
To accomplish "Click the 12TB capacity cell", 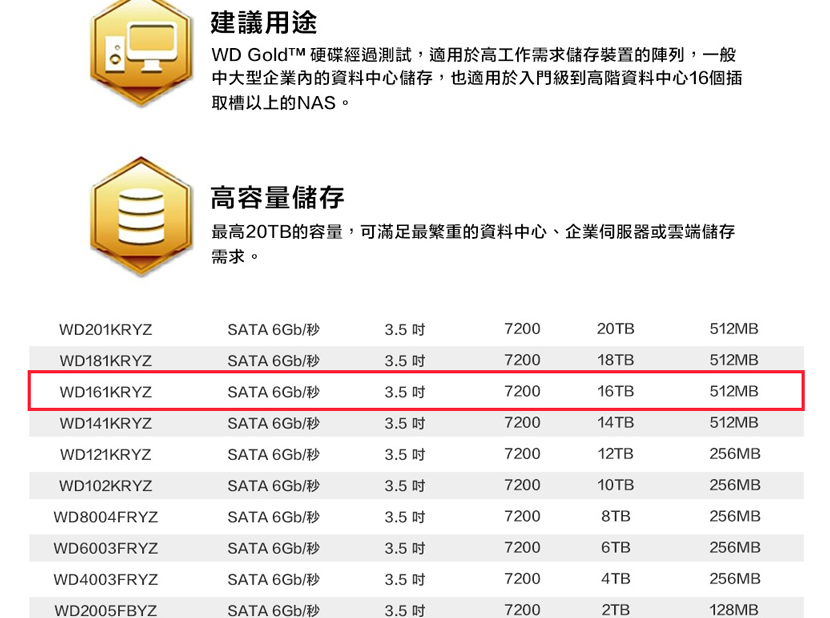I will click(615, 454).
